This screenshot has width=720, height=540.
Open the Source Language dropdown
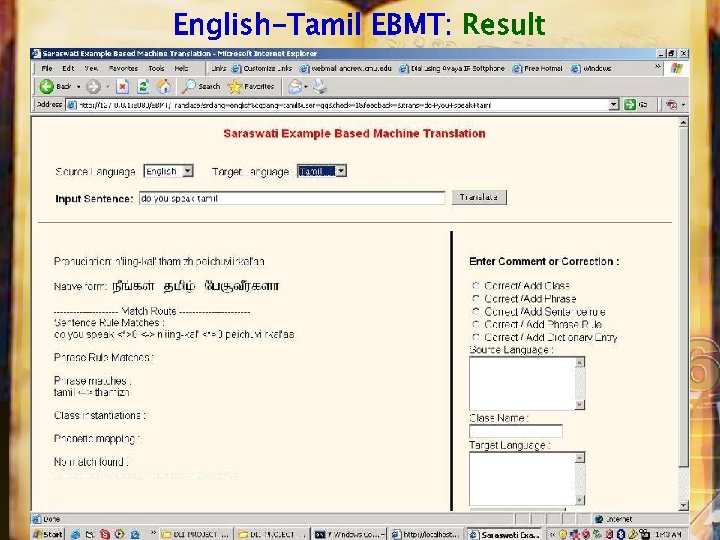click(x=169, y=171)
